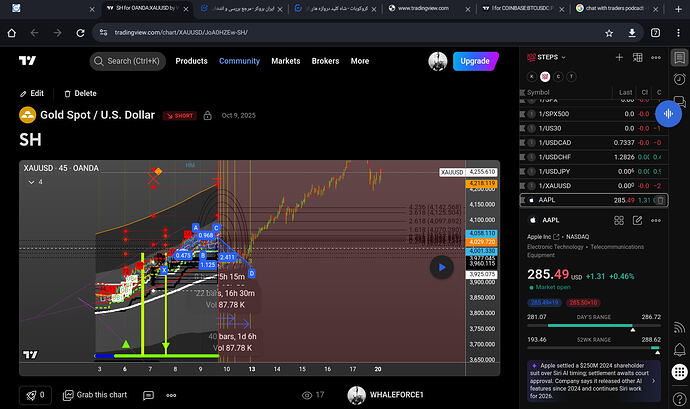Image resolution: width=690 pixels, height=409 pixels.
Task: Edit the published idea
Action: pos(32,93)
